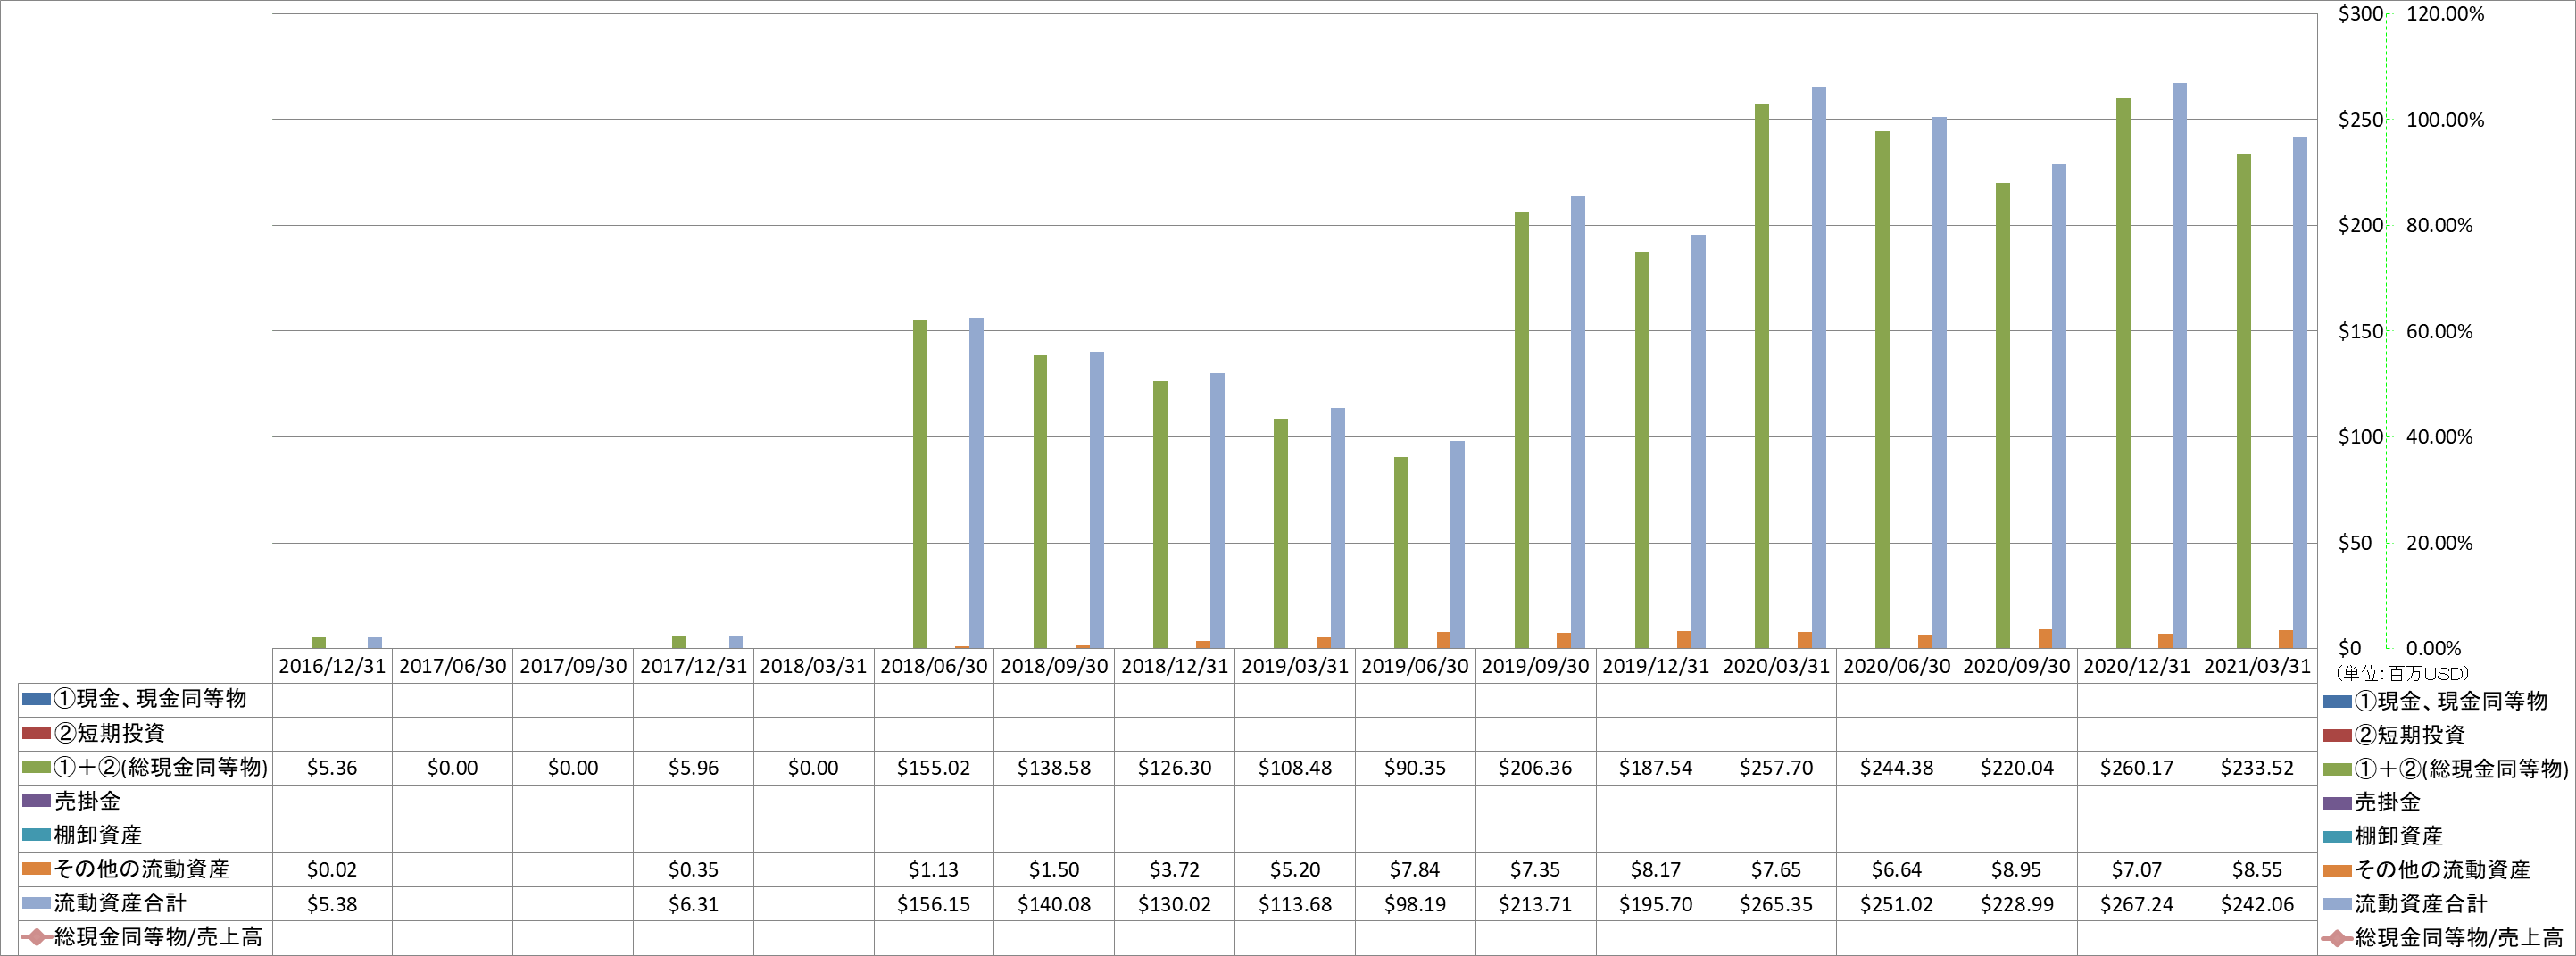This screenshot has width=2576, height=956.
Task: Click purple 売掛金 key in right legend
Action: click(x=2337, y=802)
